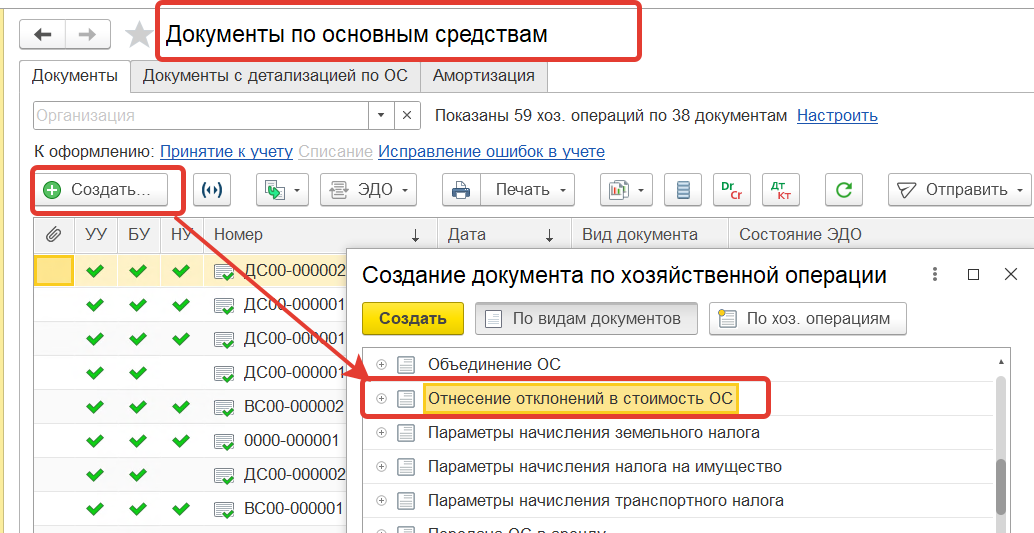Open the Принятие к учету link
The image size is (1034, 533).
pos(226,152)
